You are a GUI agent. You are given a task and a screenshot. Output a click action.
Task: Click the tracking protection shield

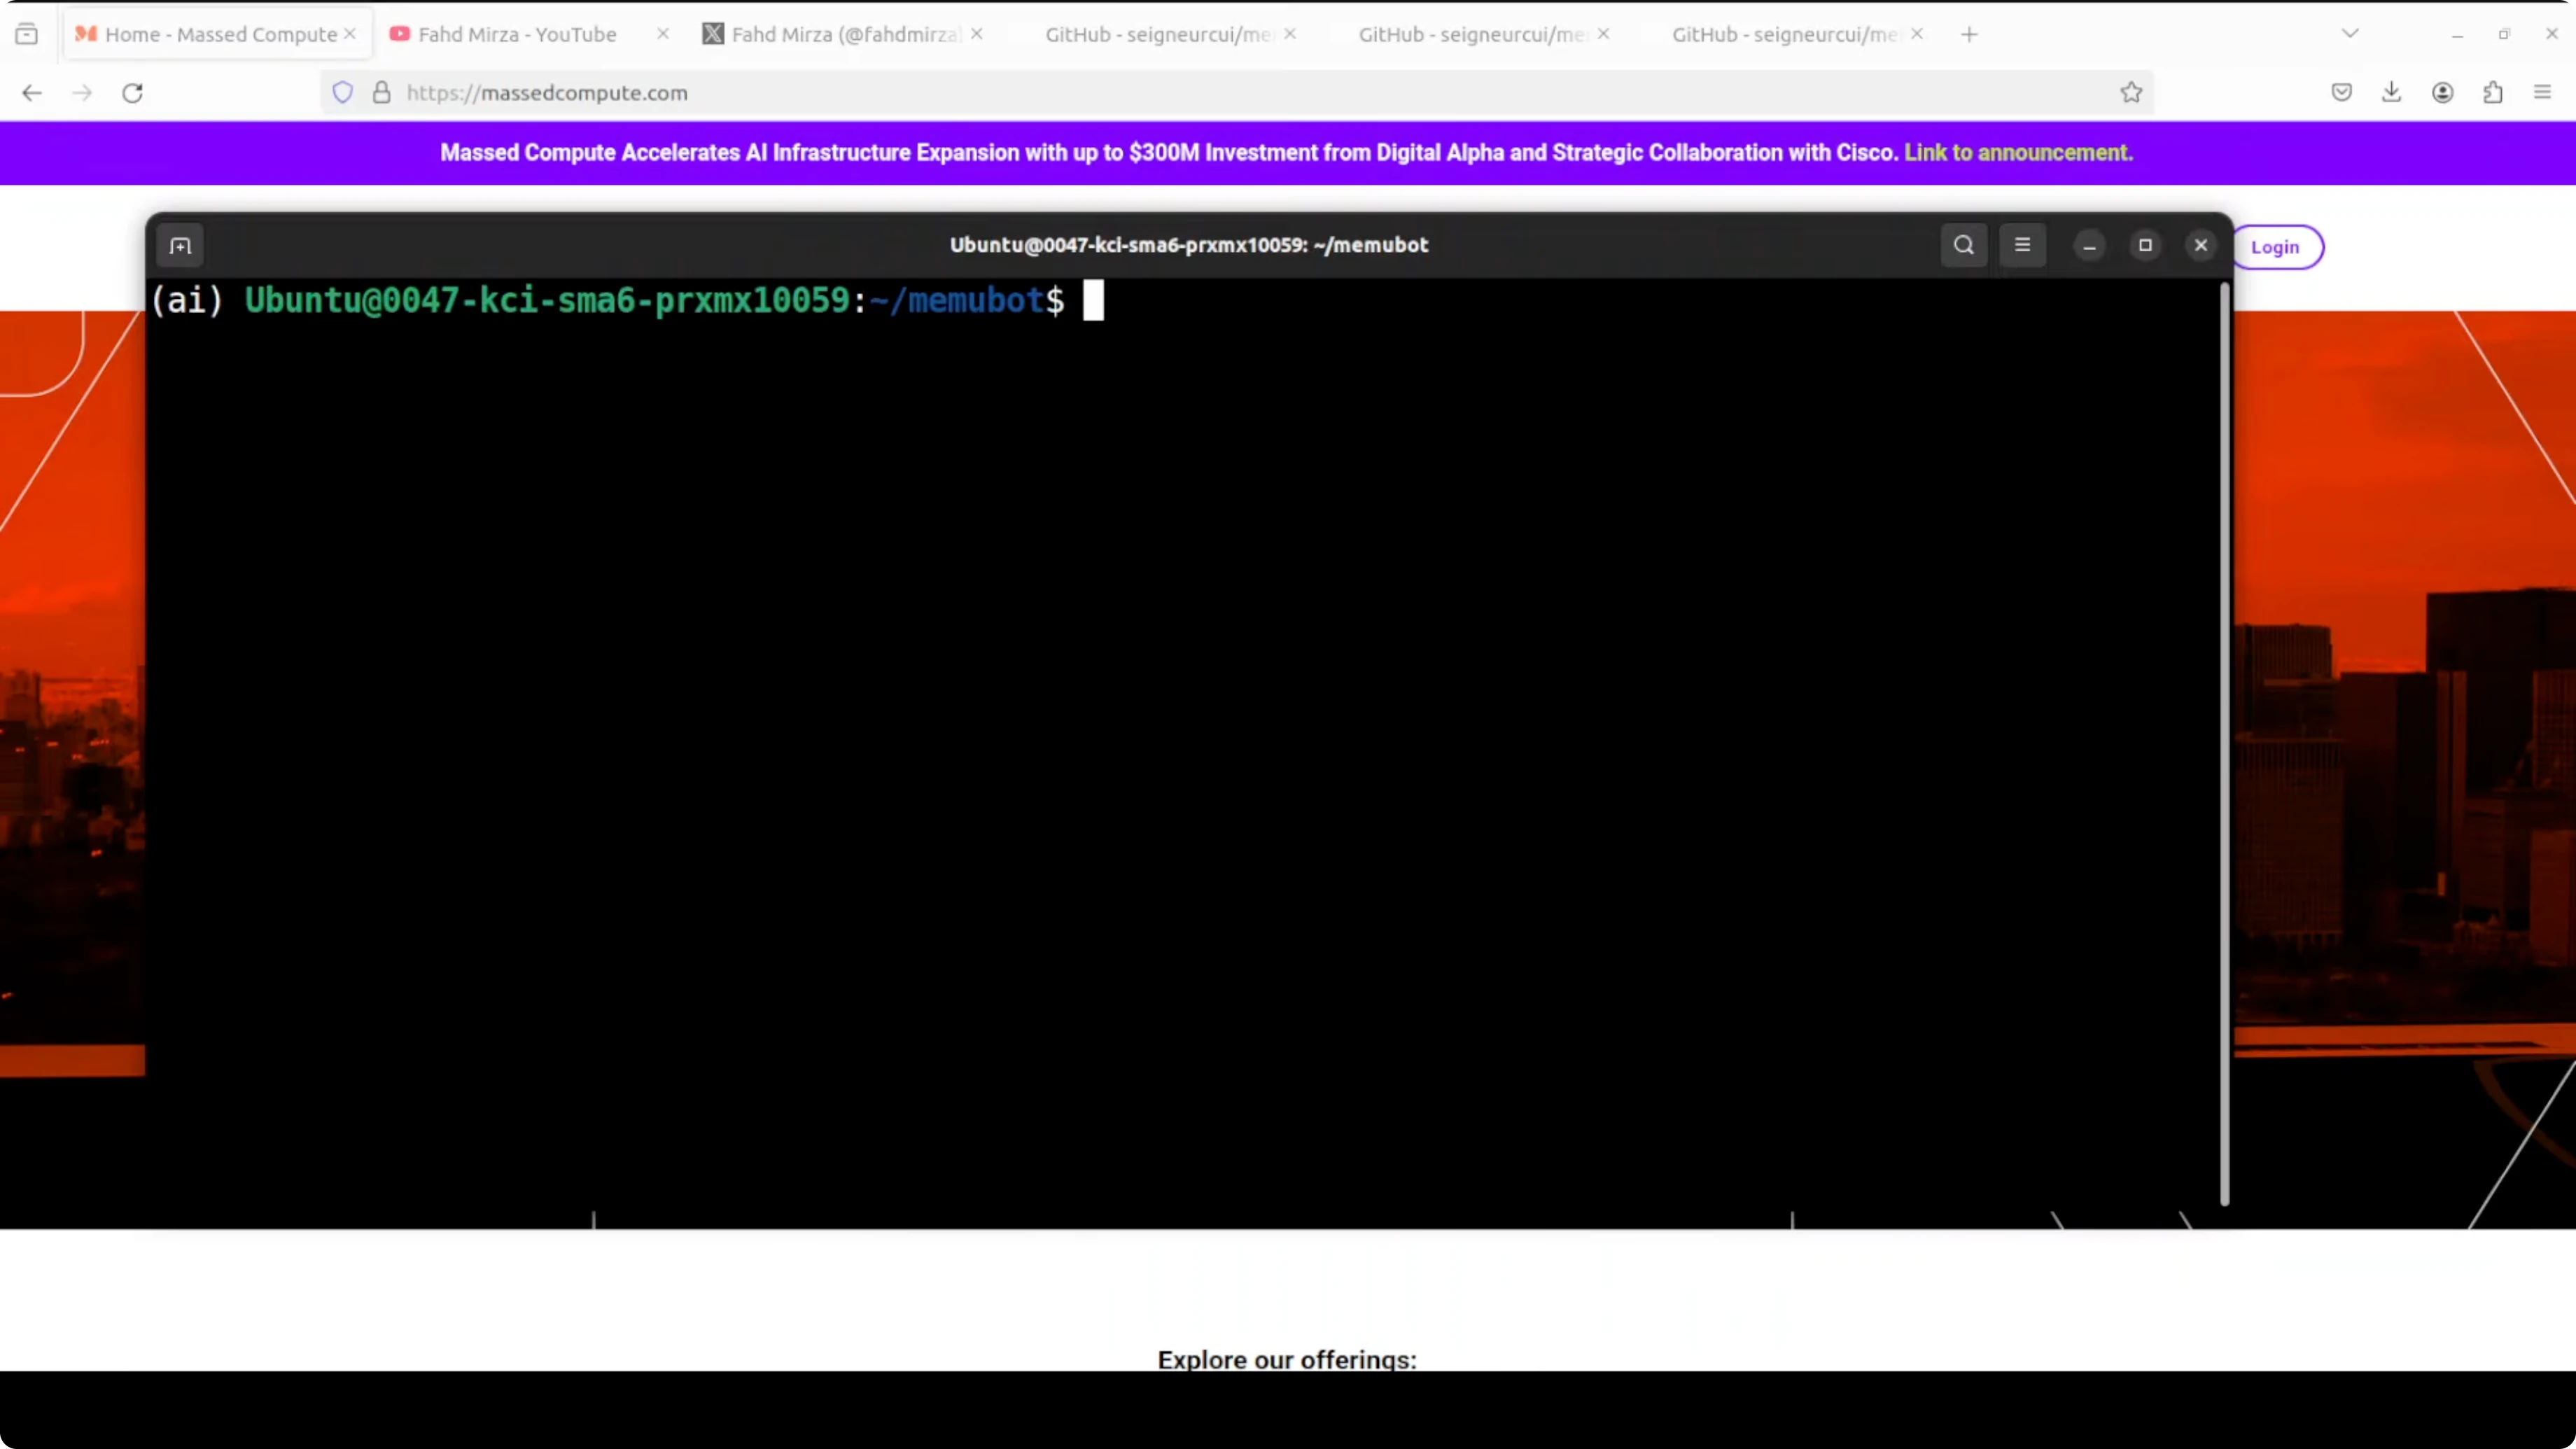pos(342,92)
